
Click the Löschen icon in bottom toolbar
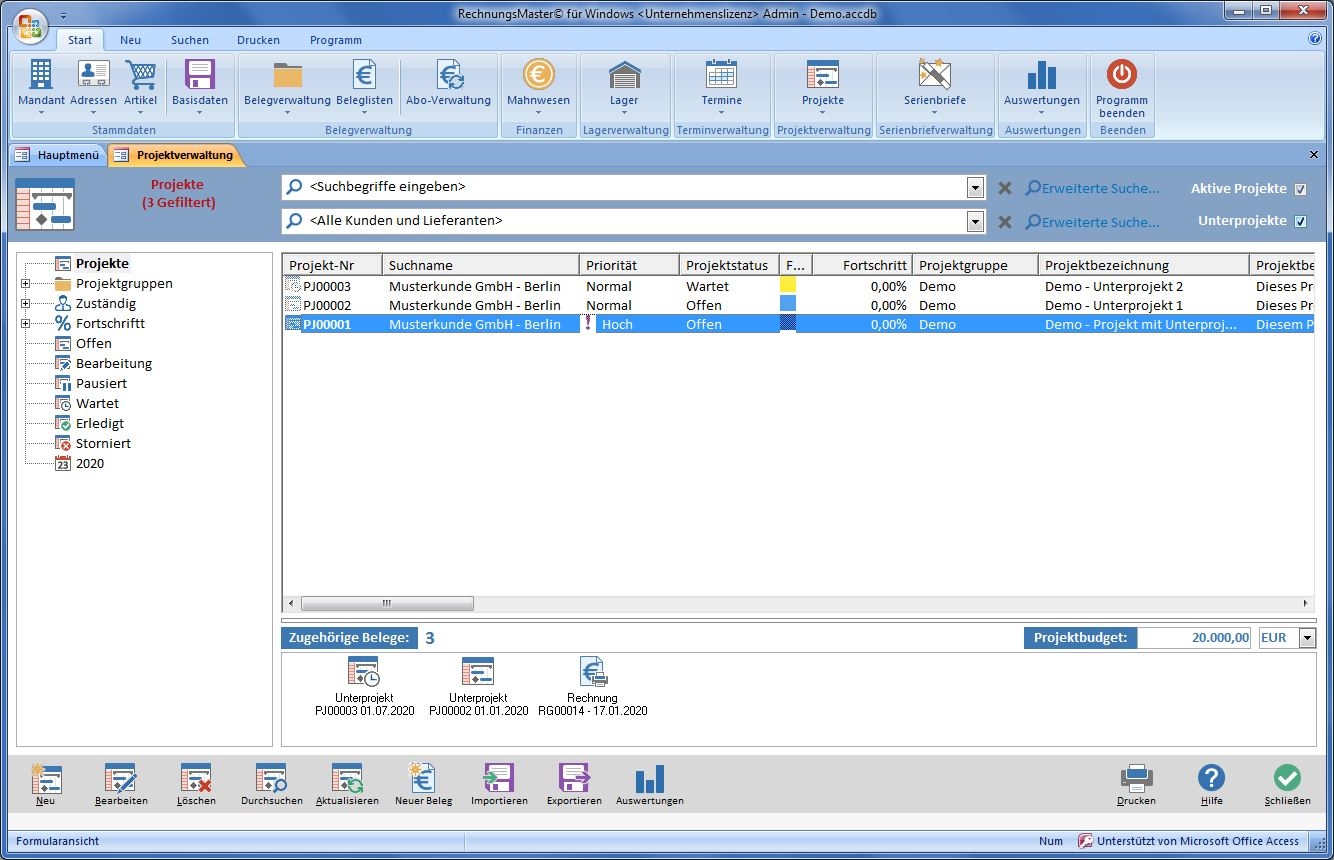196,779
